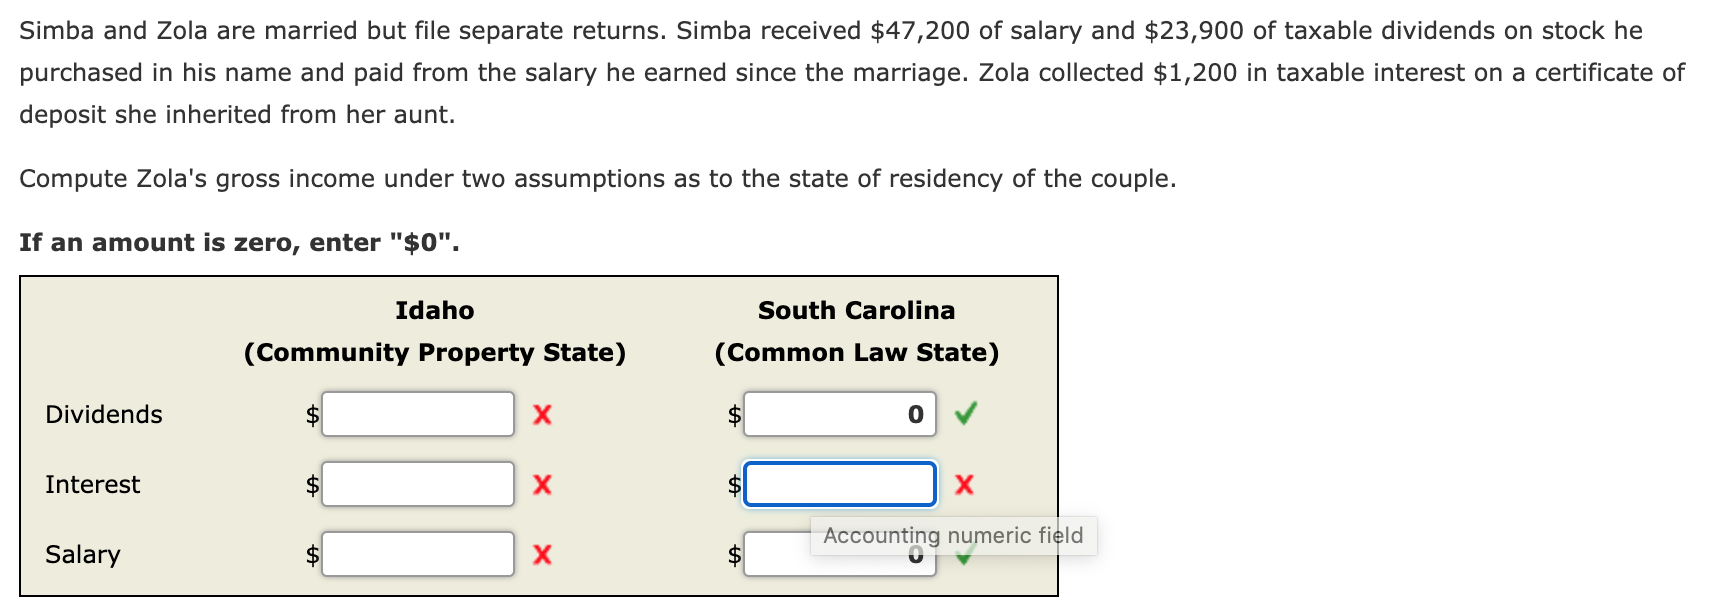Select the Idaho Dividends input box
This screenshot has width=1731, height=616.
click(x=418, y=413)
